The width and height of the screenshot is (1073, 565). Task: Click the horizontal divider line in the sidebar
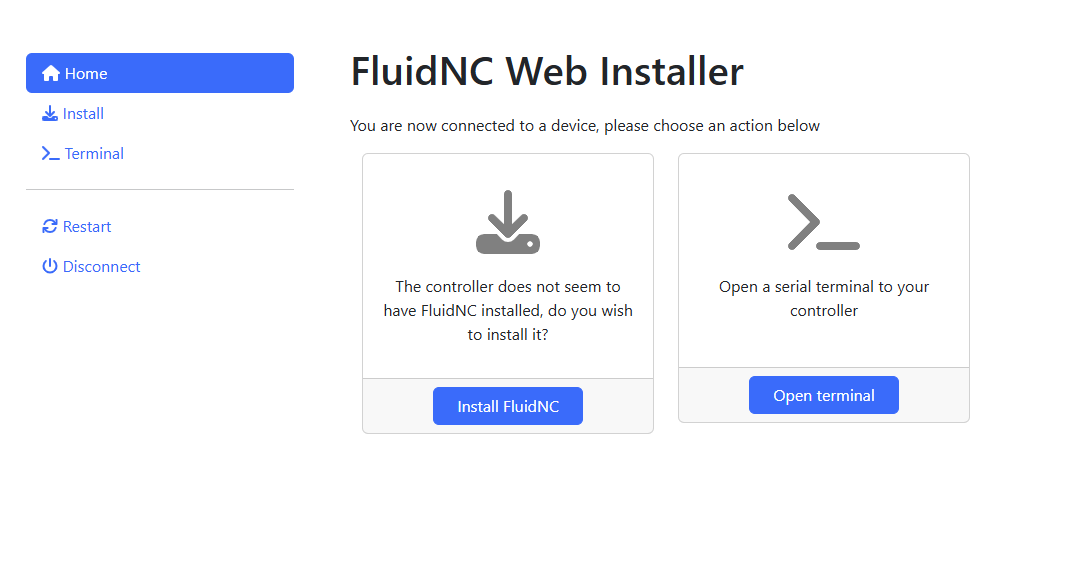point(160,189)
